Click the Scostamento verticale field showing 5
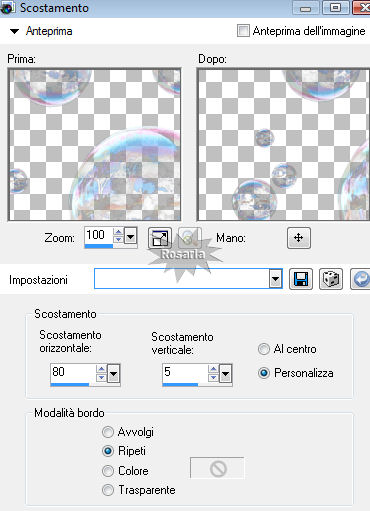The image size is (370, 511). (185, 373)
